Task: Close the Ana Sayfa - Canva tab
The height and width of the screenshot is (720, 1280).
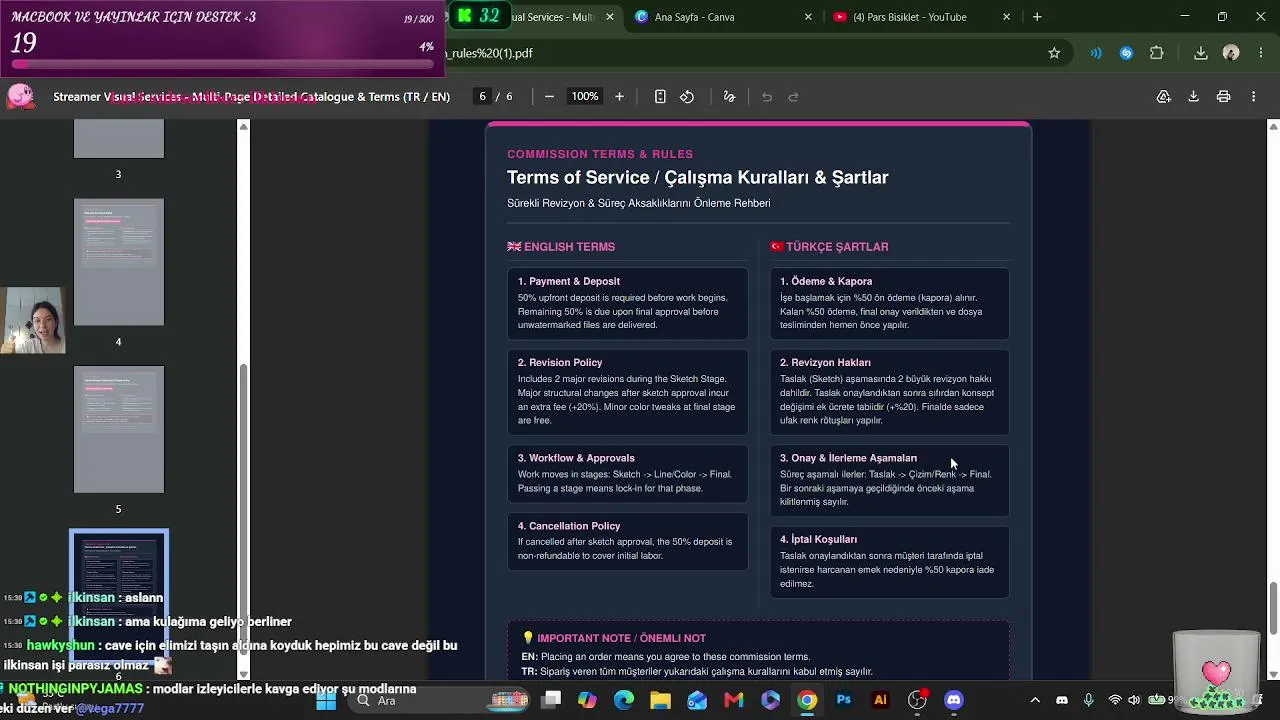Action: 808,17
